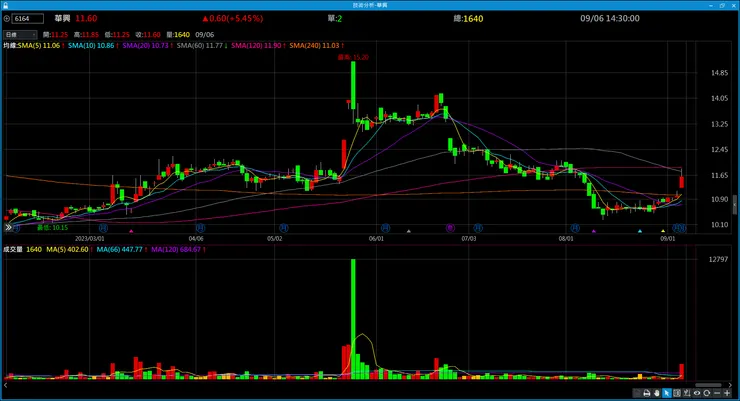Image resolution: width=740 pixels, height=401 pixels.
Task: Click the print chart icon
Action: tap(647, 393)
